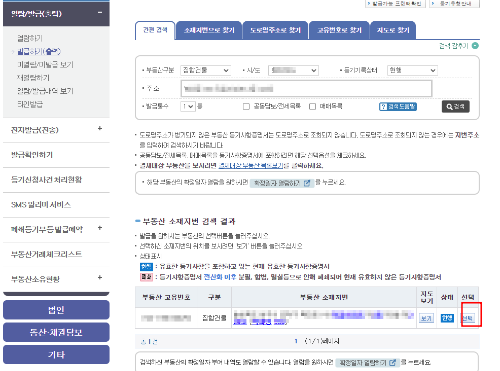The image size is (500, 371).
Task: Open the 검색도움말 help button
Action: tap(398, 107)
